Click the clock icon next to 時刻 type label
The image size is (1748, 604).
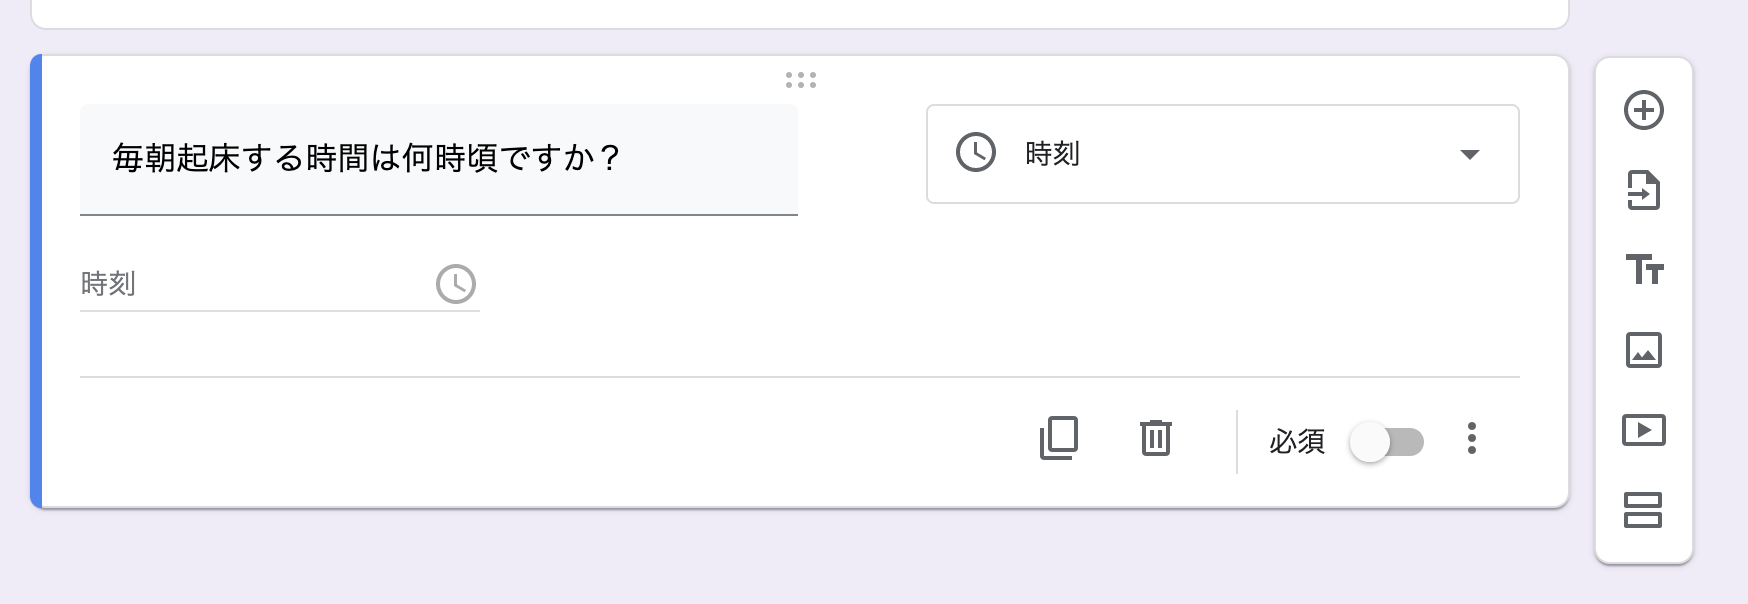(x=974, y=154)
